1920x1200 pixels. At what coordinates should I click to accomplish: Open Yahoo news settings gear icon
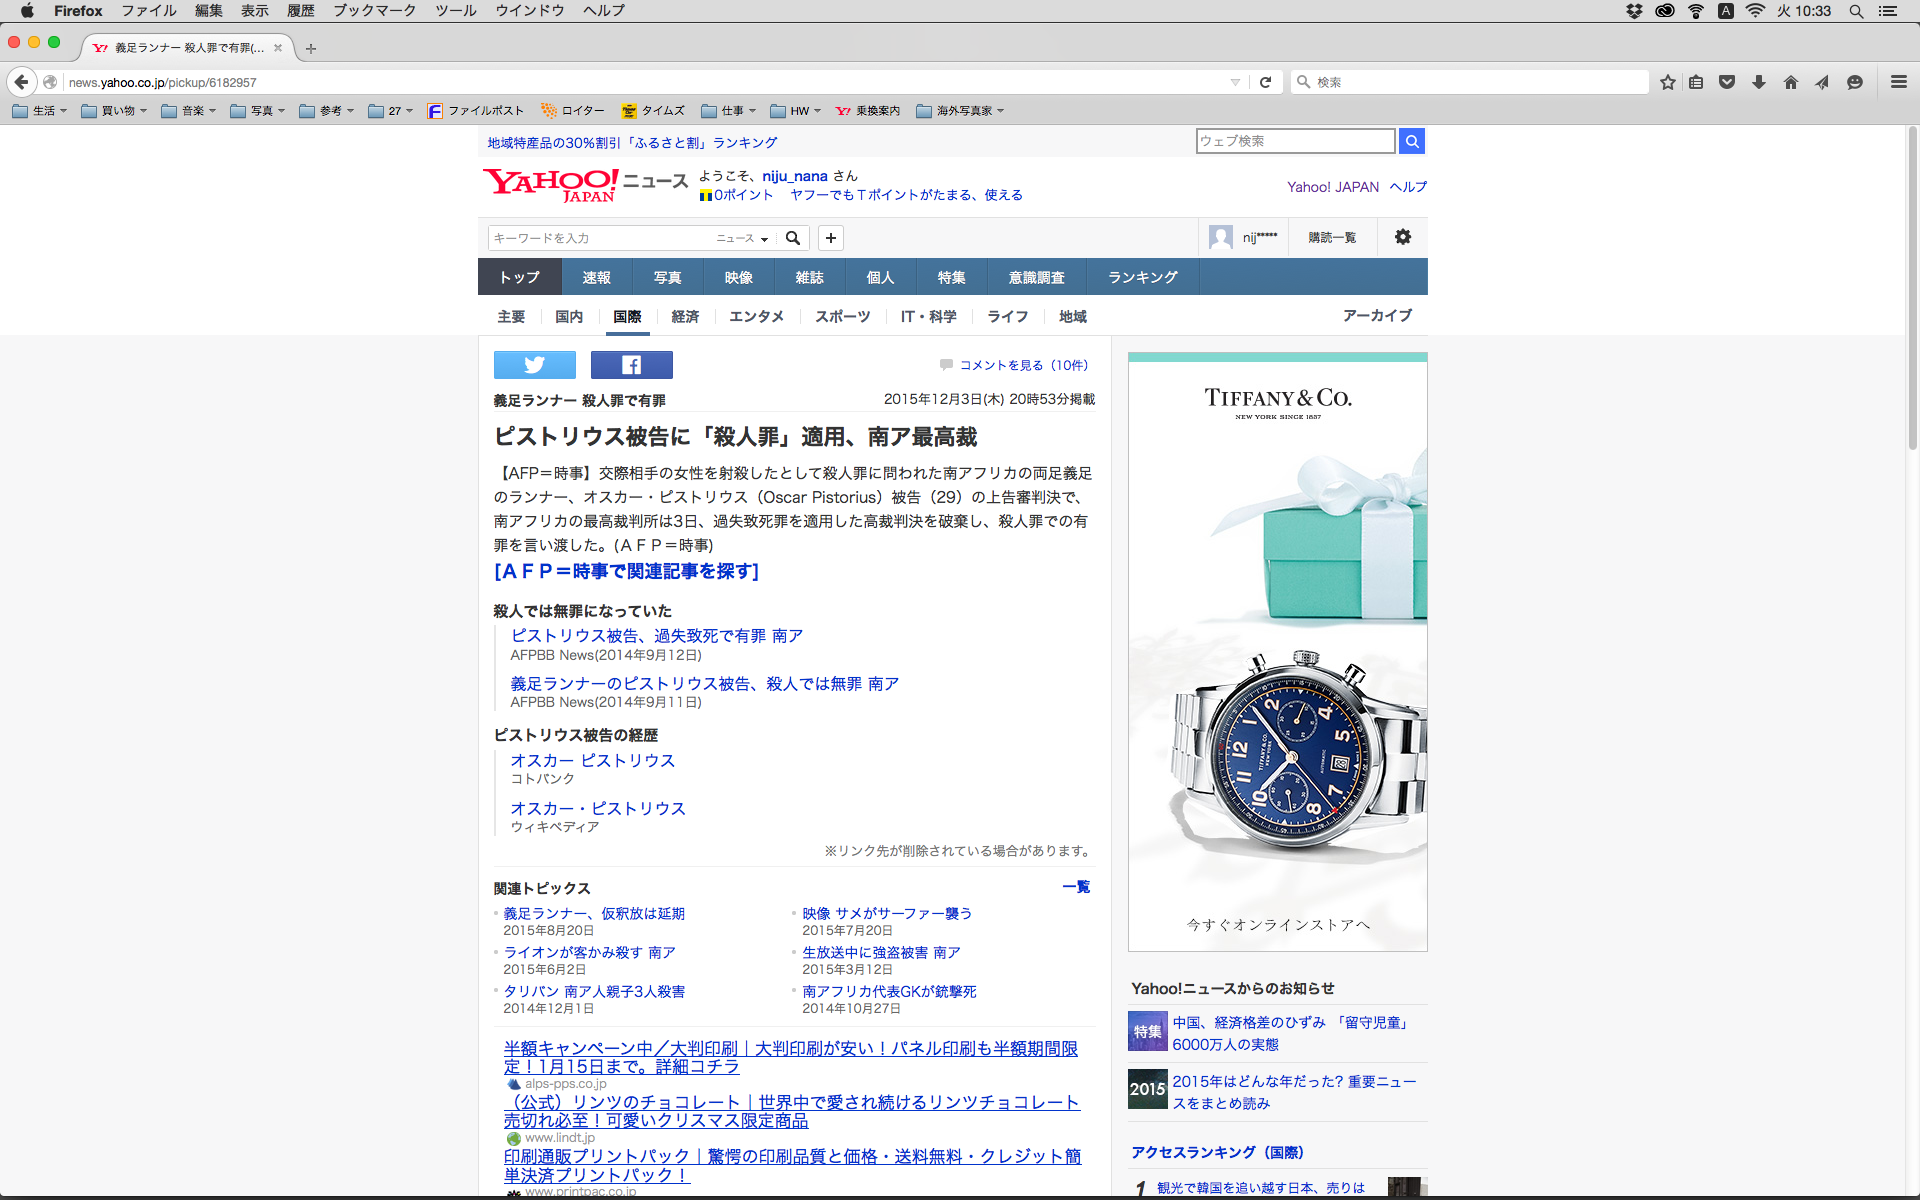(x=1402, y=237)
